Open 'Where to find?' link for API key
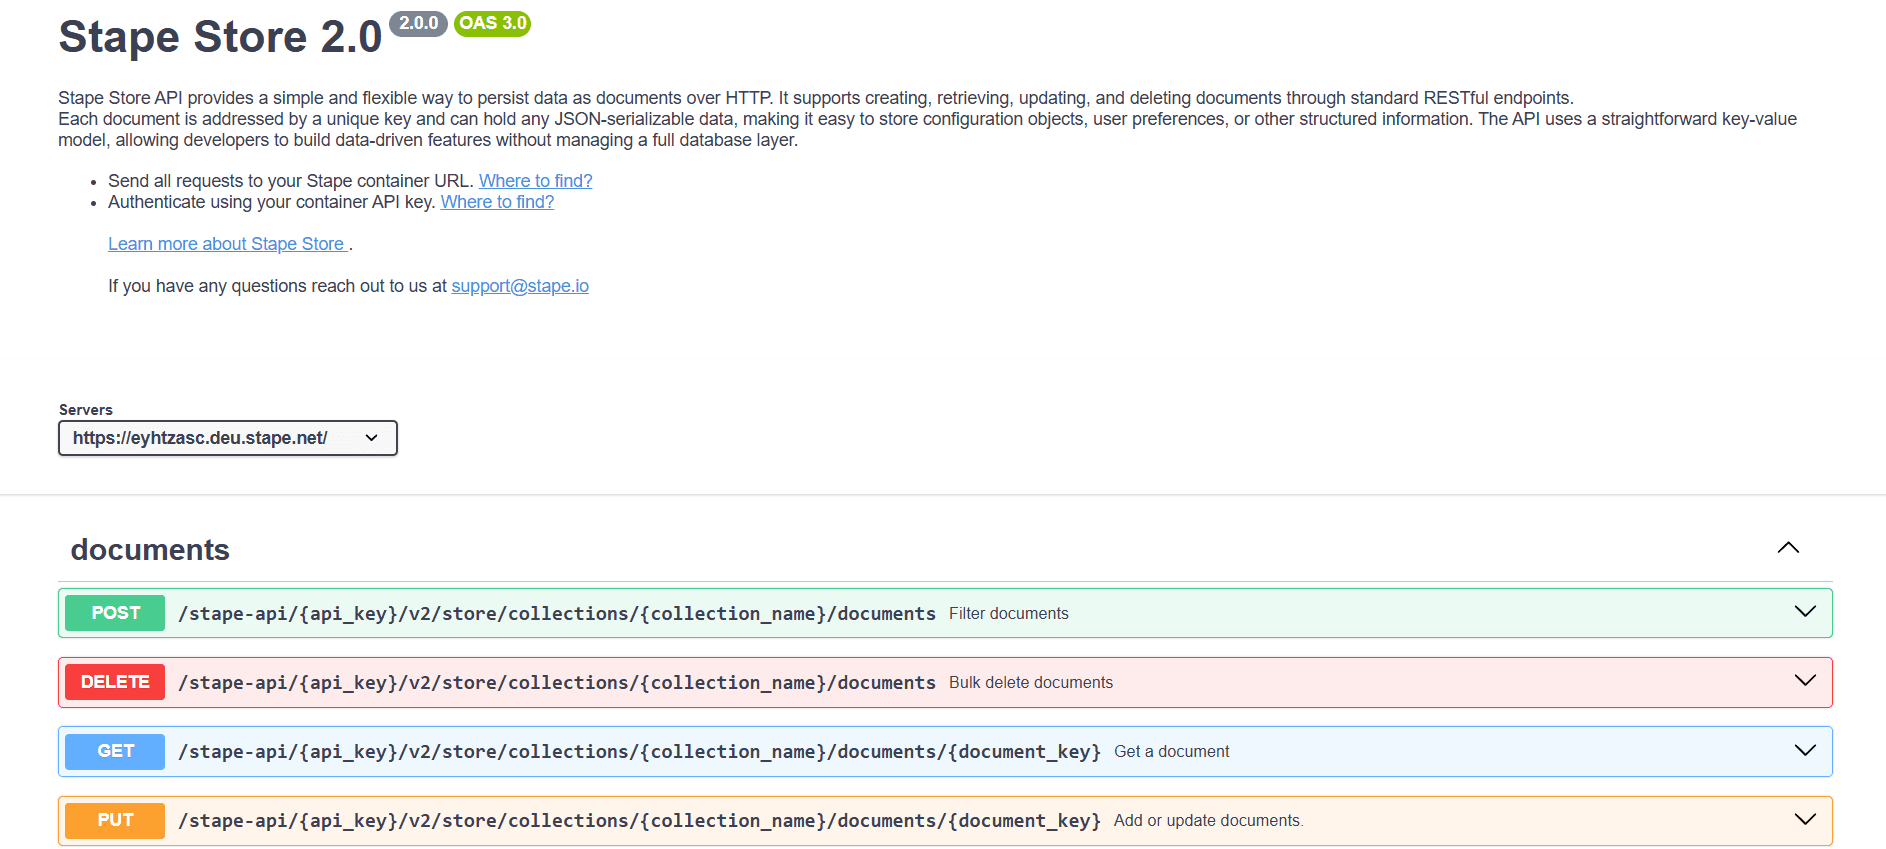This screenshot has width=1886, height=849. tap(497, 202)
